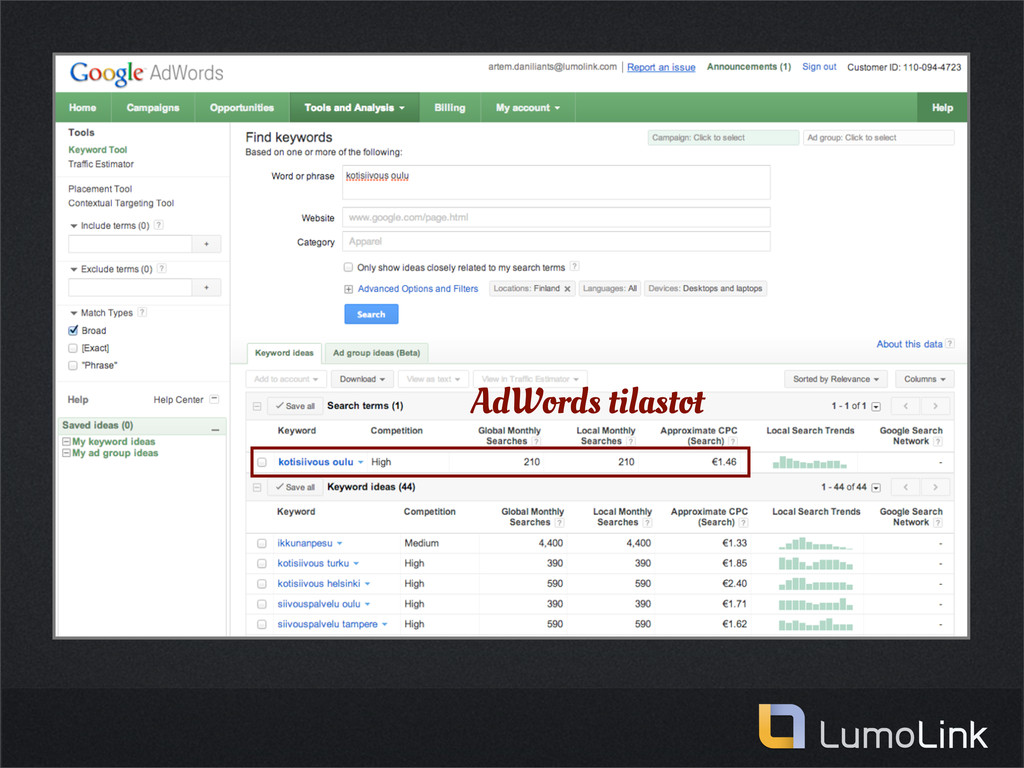Click Report an issue link

(x=661, y=67)
